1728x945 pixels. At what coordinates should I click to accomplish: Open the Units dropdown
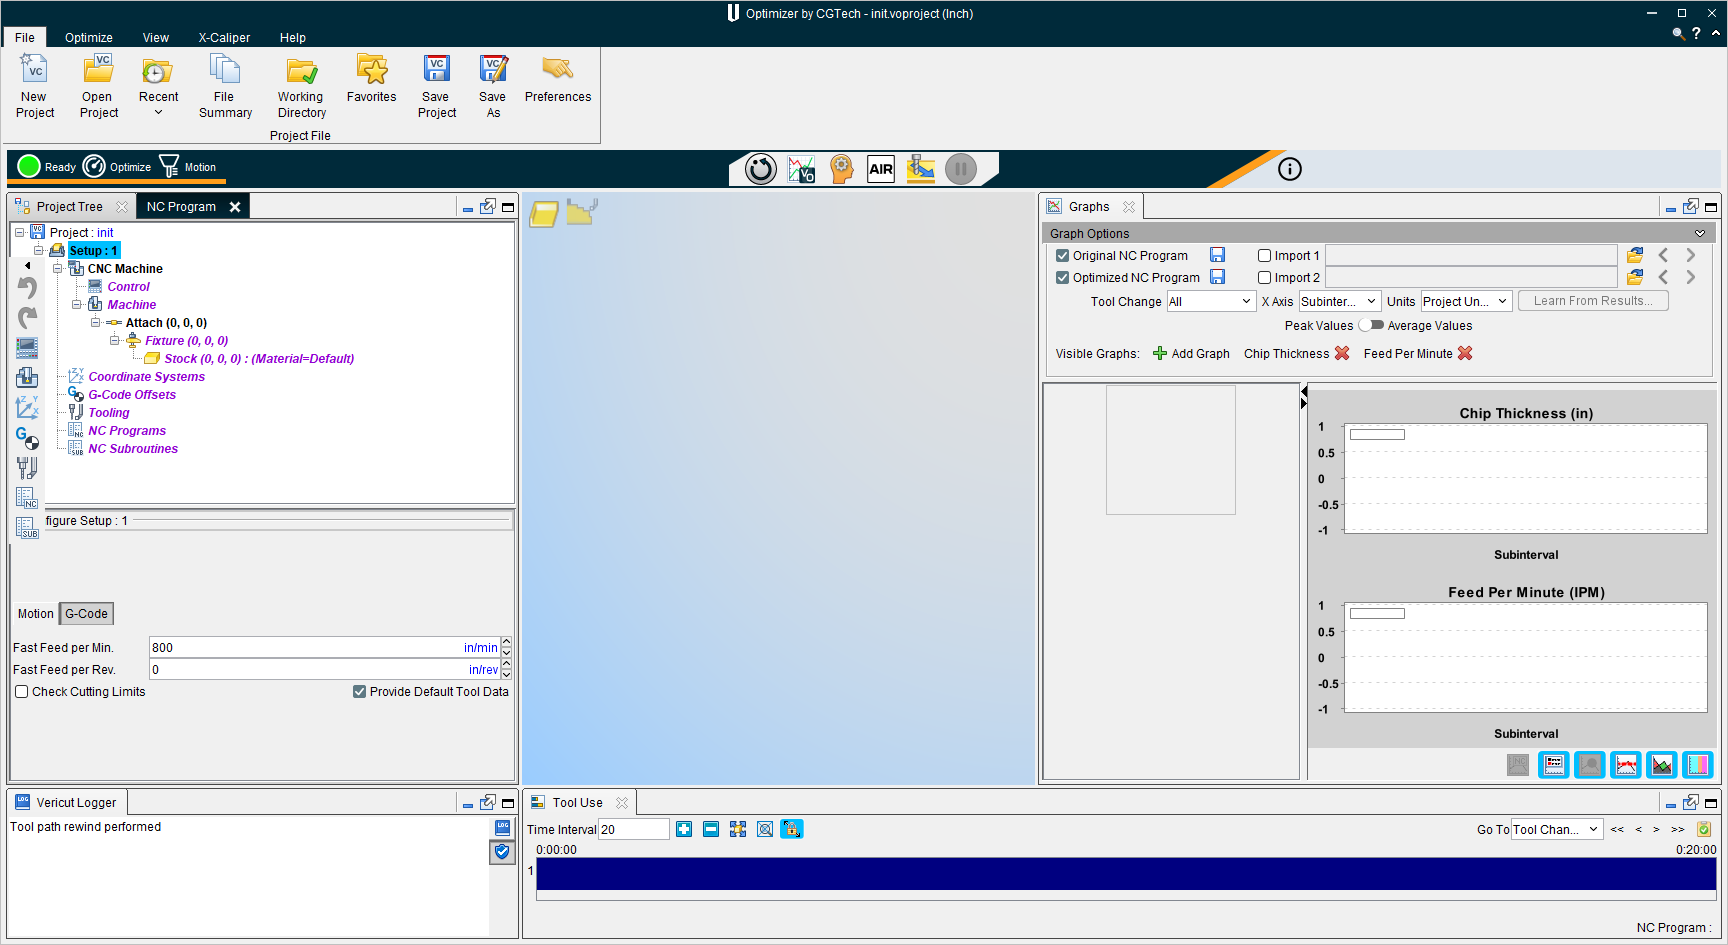[x=1466, y=301]
